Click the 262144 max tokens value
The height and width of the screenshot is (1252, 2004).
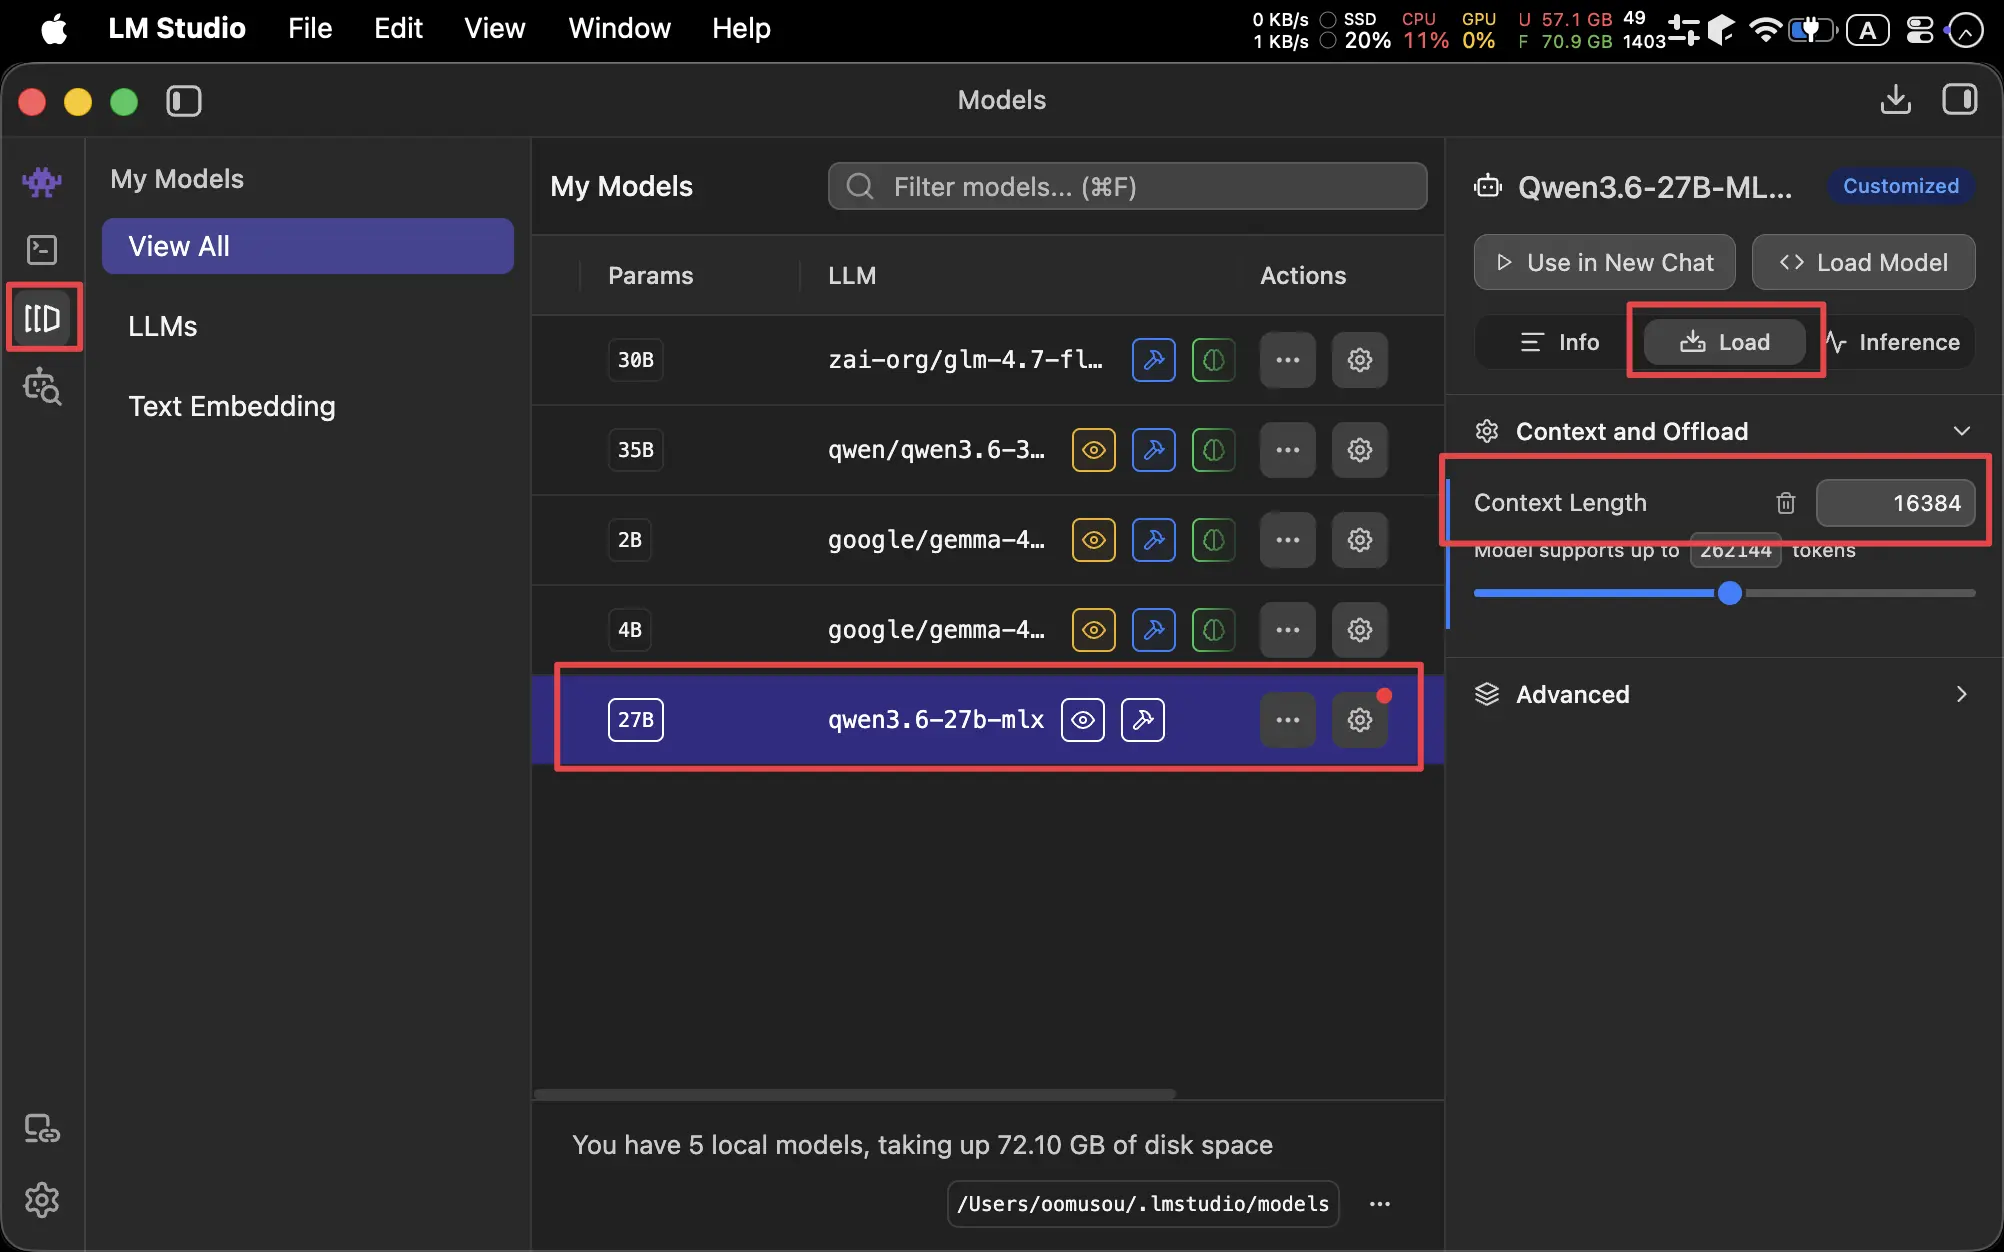(x=1735, y=550)
